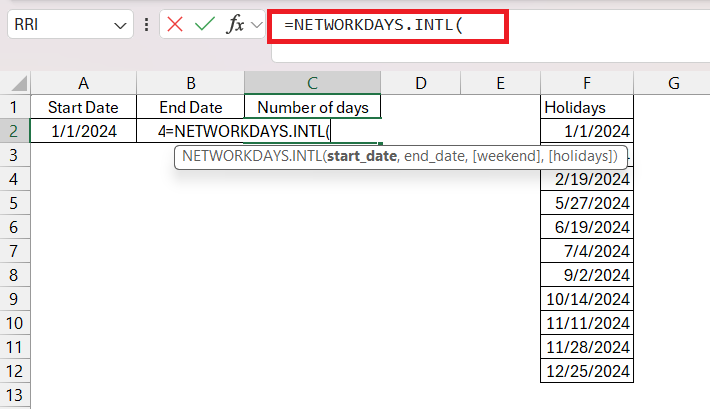Select column A header
The width and height of the screenshot is (710, 409).
click(x=83, y=83)
